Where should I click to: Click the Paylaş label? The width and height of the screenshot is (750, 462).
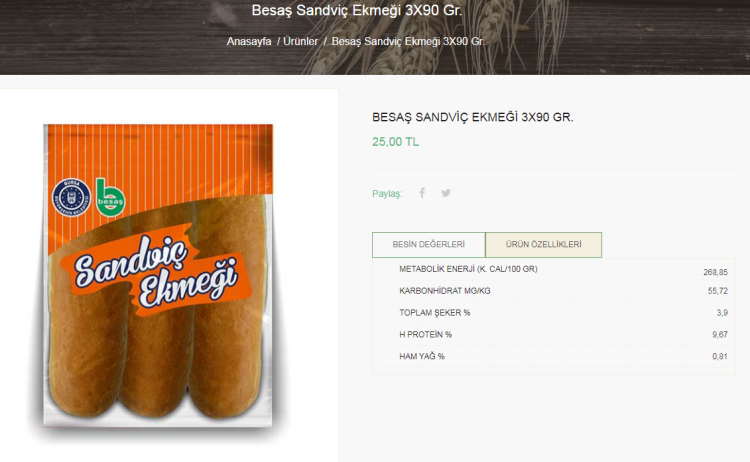(x=386, y=194)
